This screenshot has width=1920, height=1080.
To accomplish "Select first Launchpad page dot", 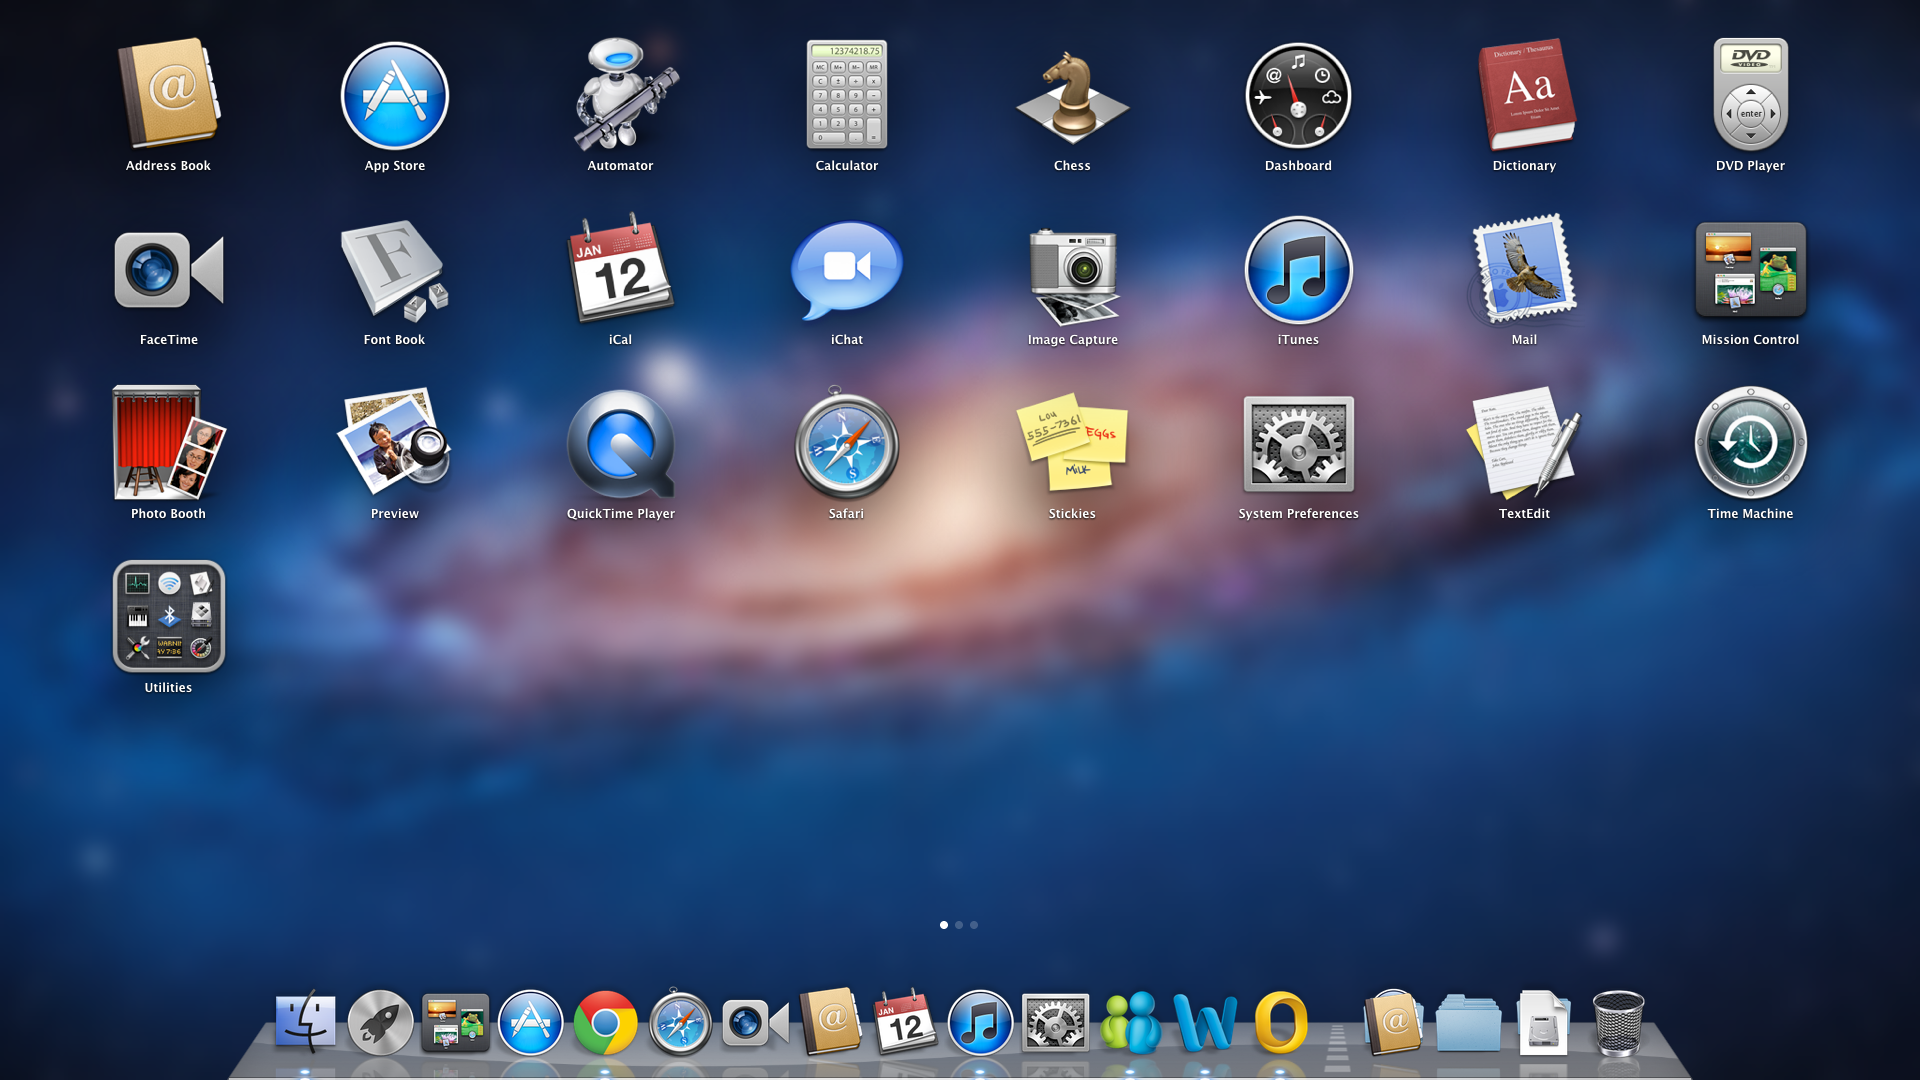I will (x=944, y=924).
